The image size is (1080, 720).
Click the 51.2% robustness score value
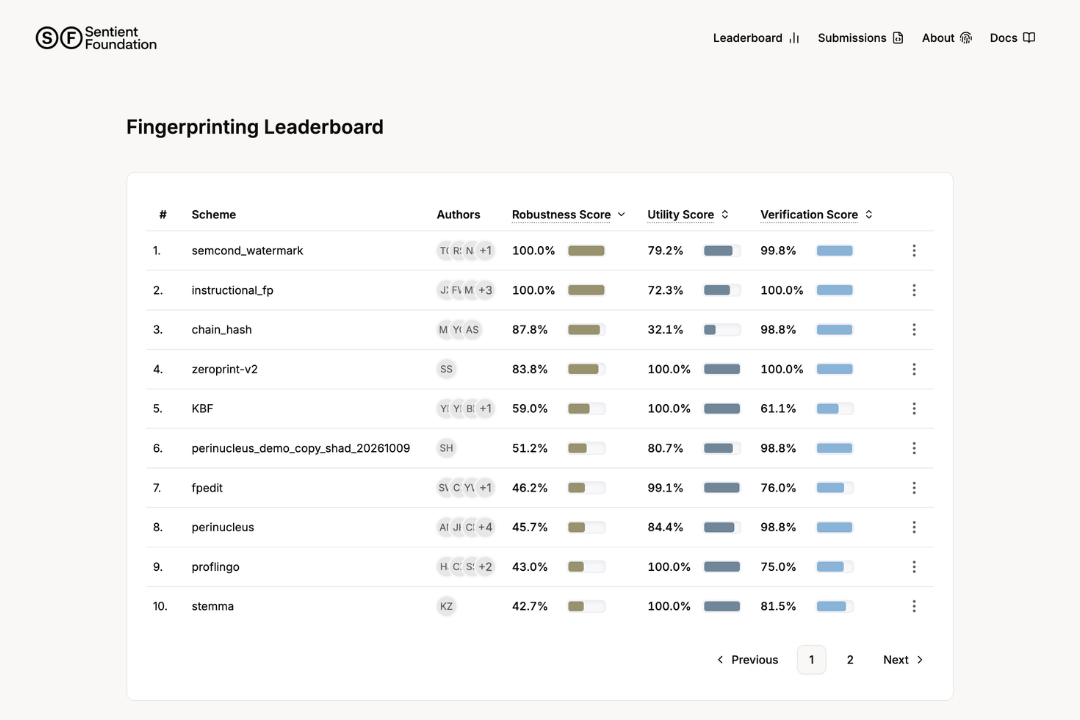(530, 449)
